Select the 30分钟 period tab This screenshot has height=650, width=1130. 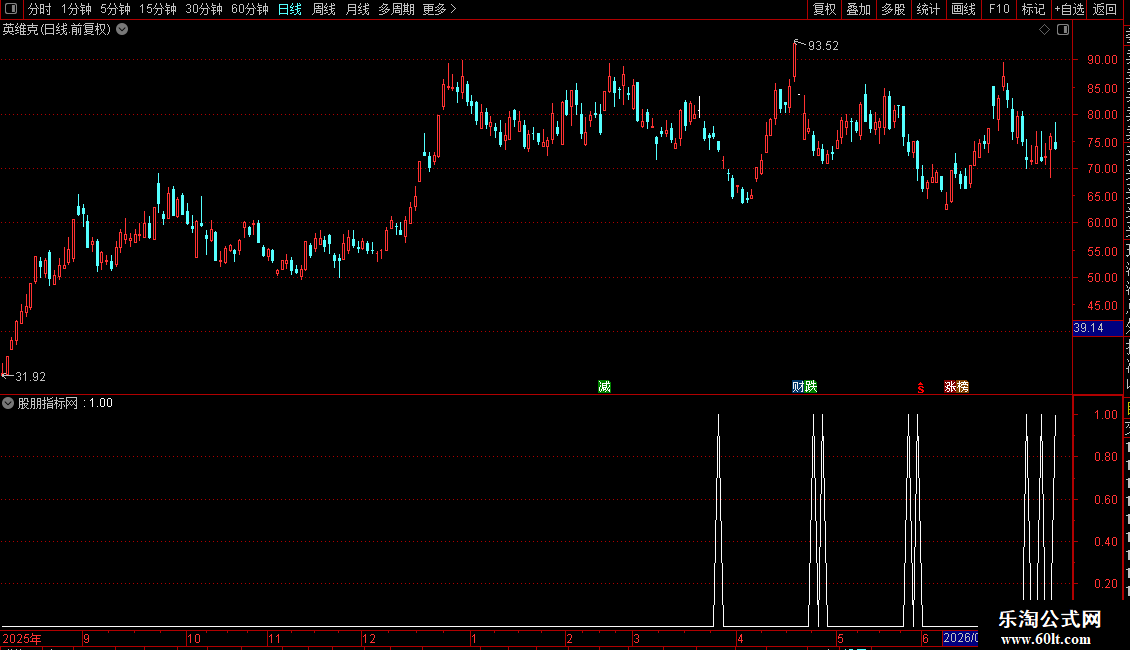coord(204,9)
